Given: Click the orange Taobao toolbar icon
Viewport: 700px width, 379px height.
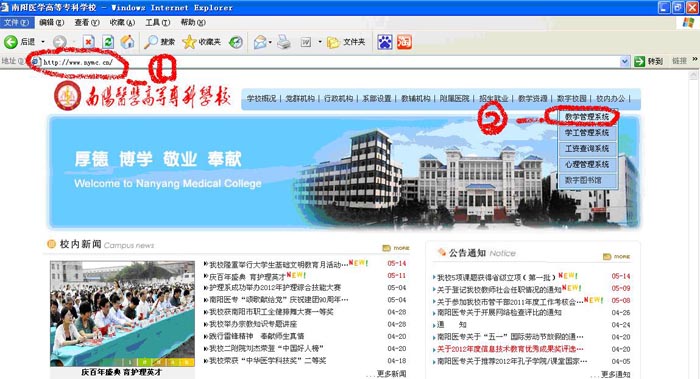Looking at the screenshot, I should click(x=404, y=42).
